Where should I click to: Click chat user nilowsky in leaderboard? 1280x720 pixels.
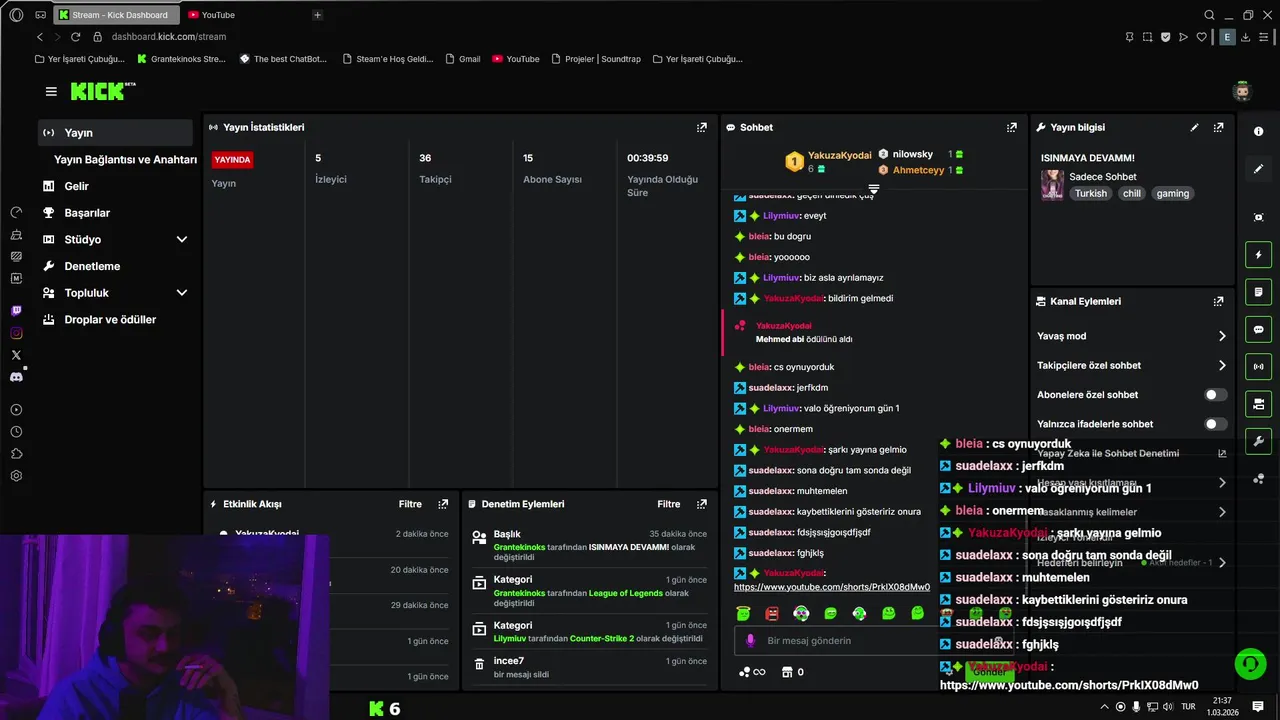pos(912,154)
